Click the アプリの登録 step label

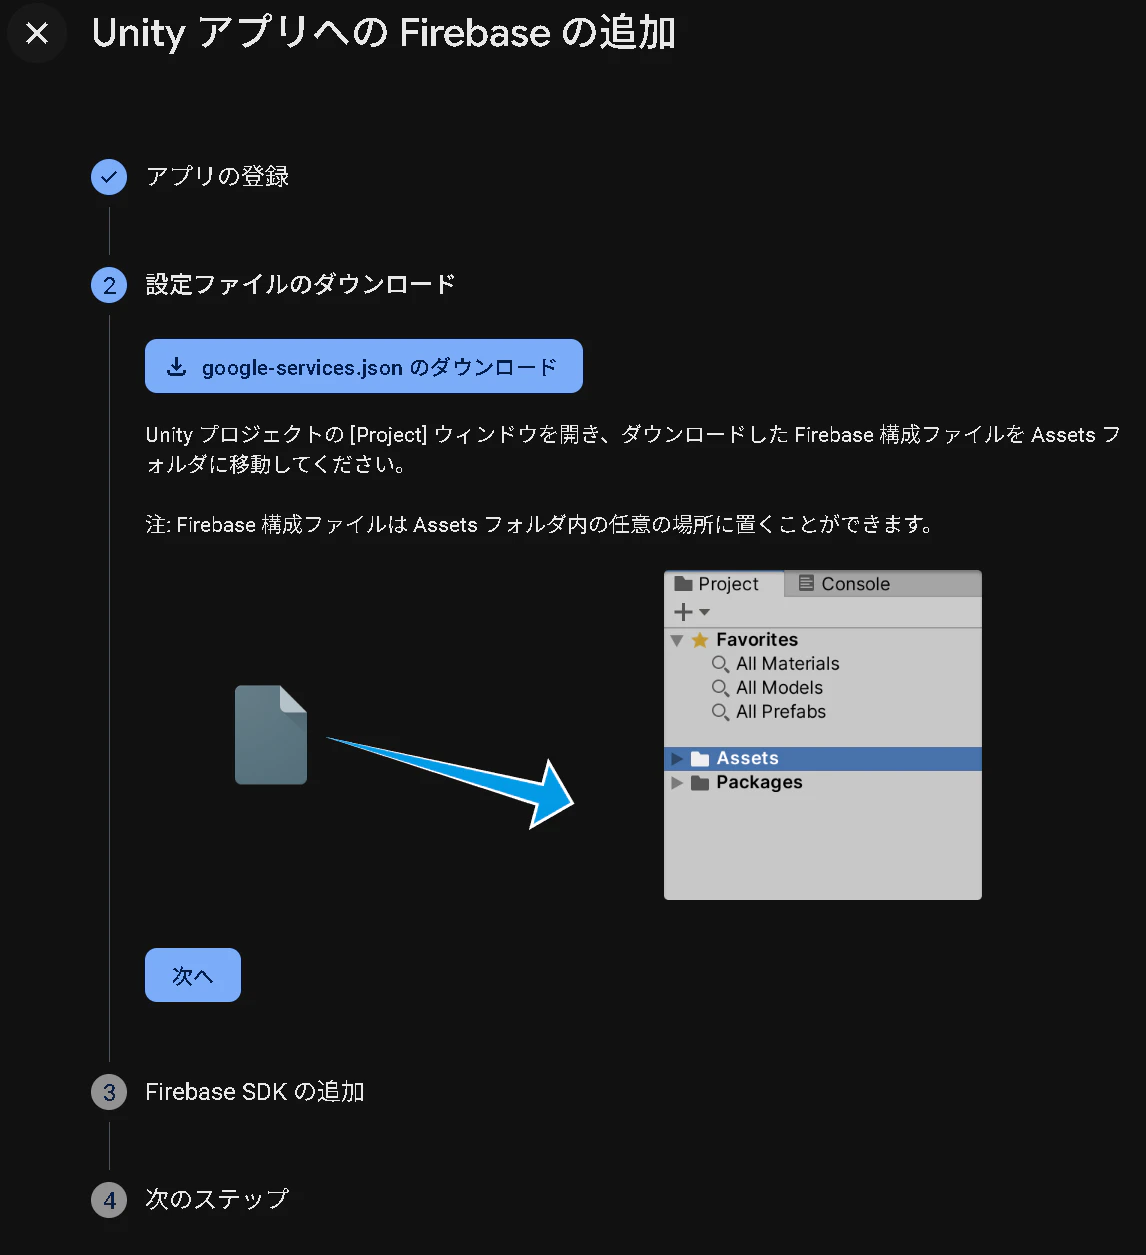217,177
